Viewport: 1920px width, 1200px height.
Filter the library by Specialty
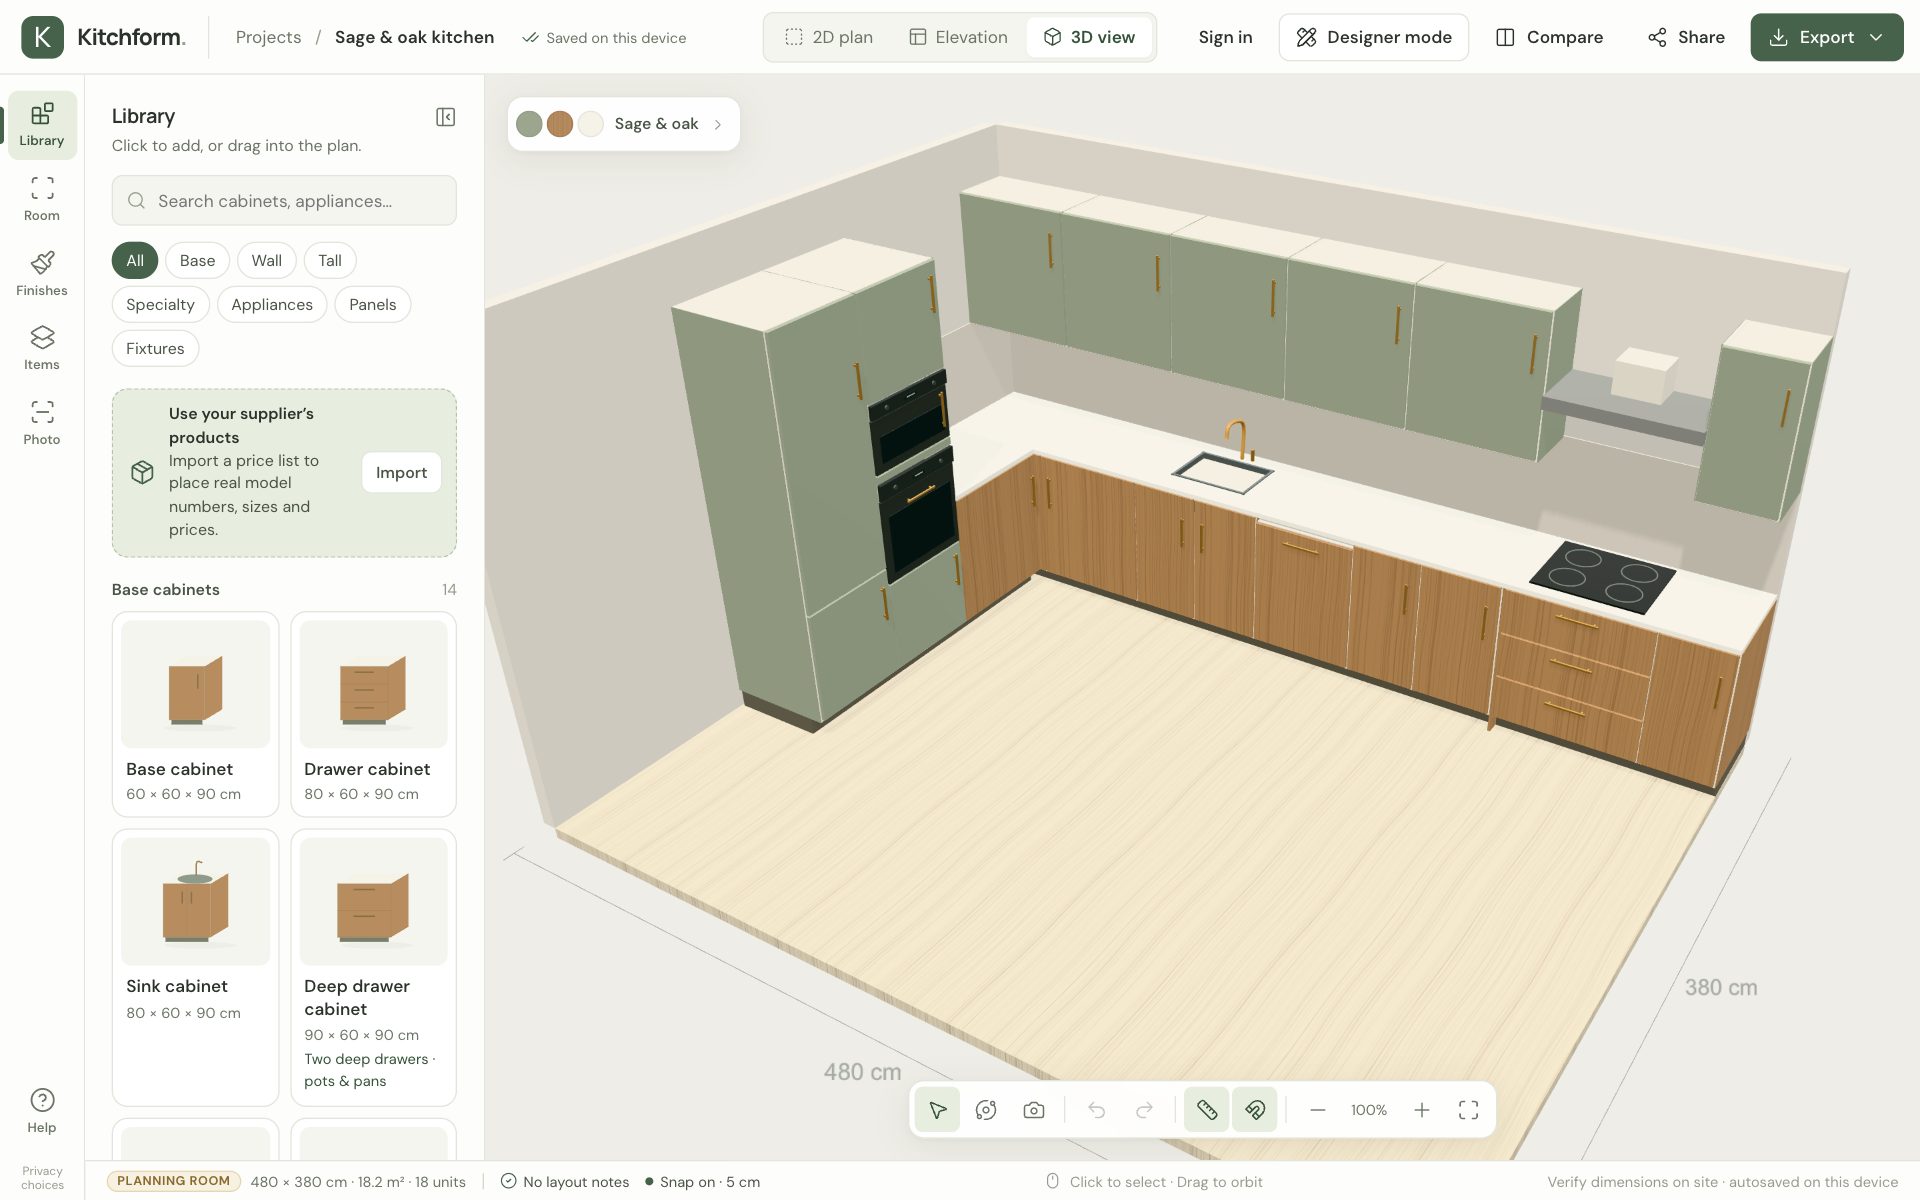160,305
